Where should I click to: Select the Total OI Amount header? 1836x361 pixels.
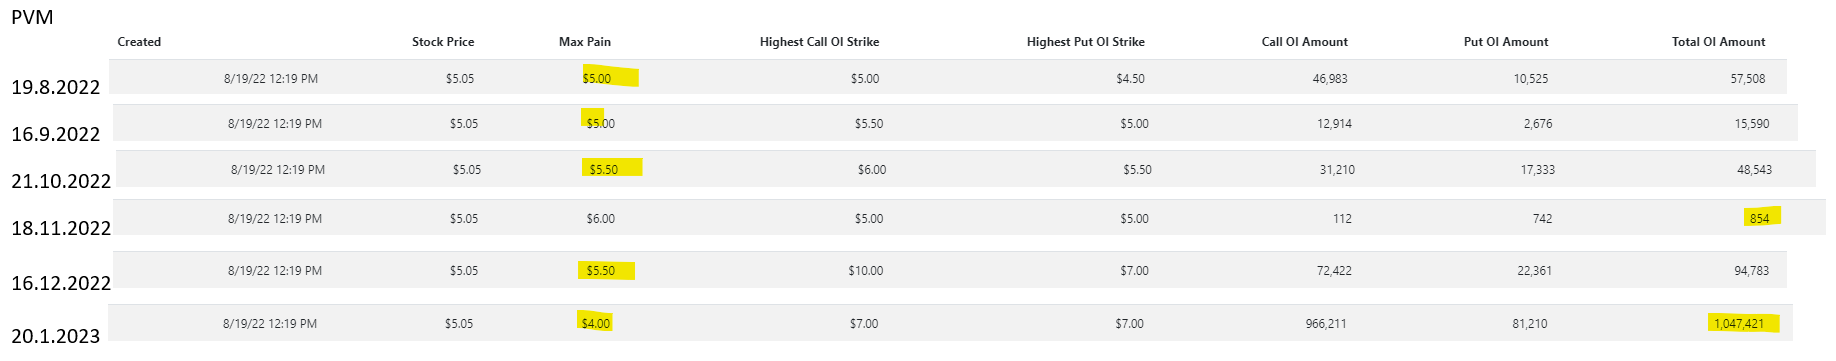point(1718,42)
